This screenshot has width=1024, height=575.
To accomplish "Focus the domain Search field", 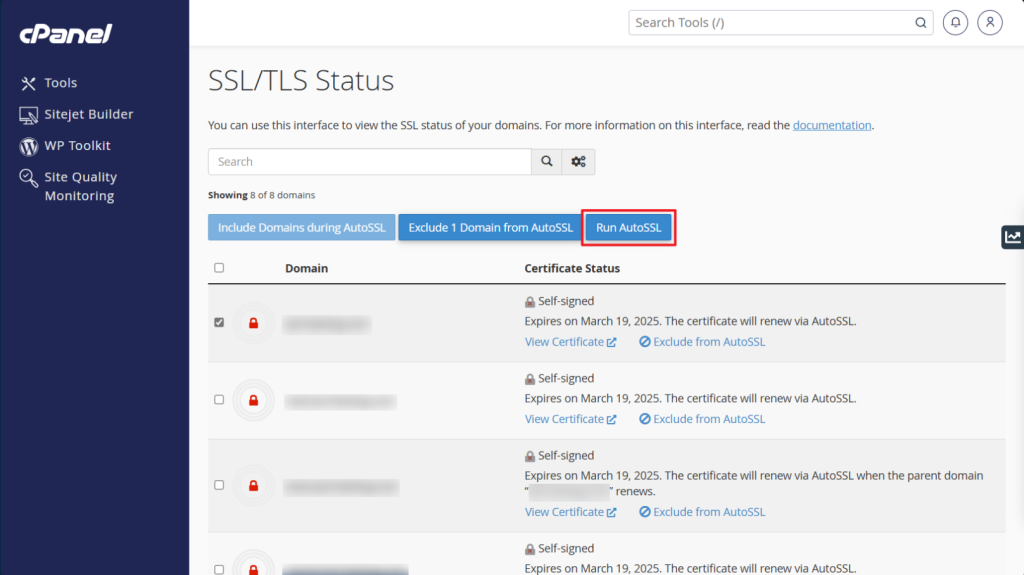I will (370, 161).
